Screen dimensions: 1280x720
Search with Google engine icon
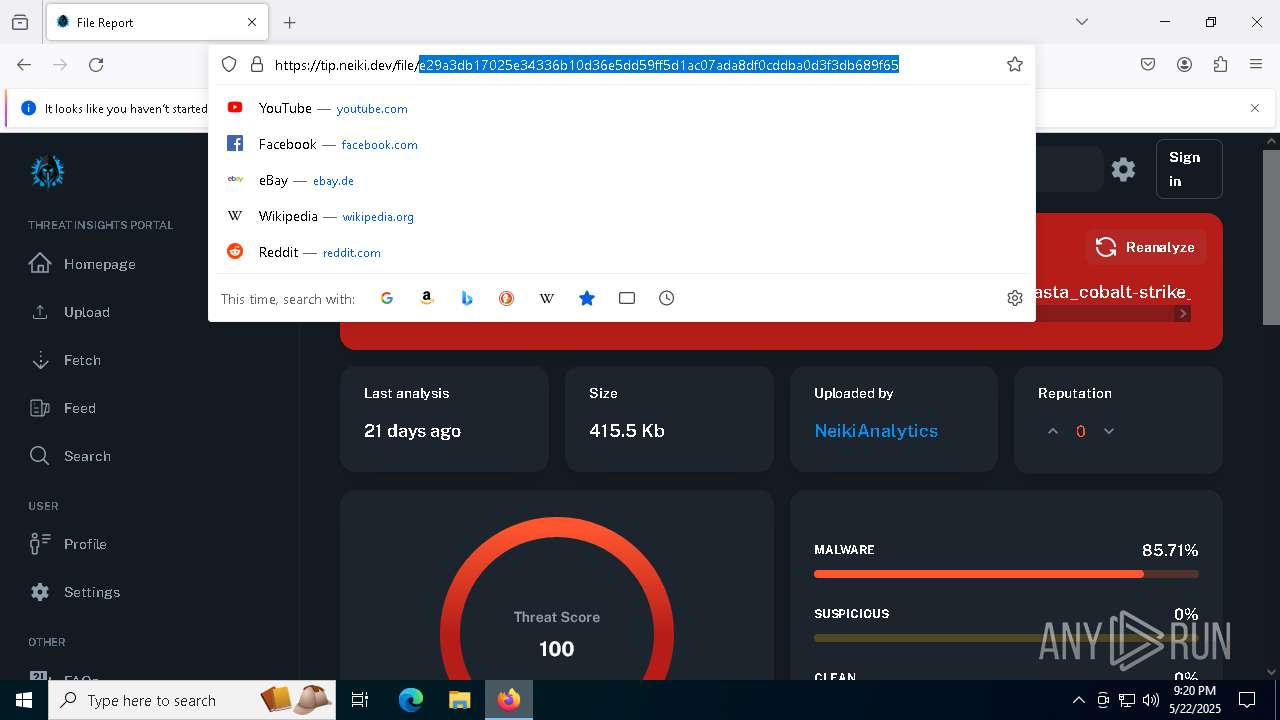[387, 298]
